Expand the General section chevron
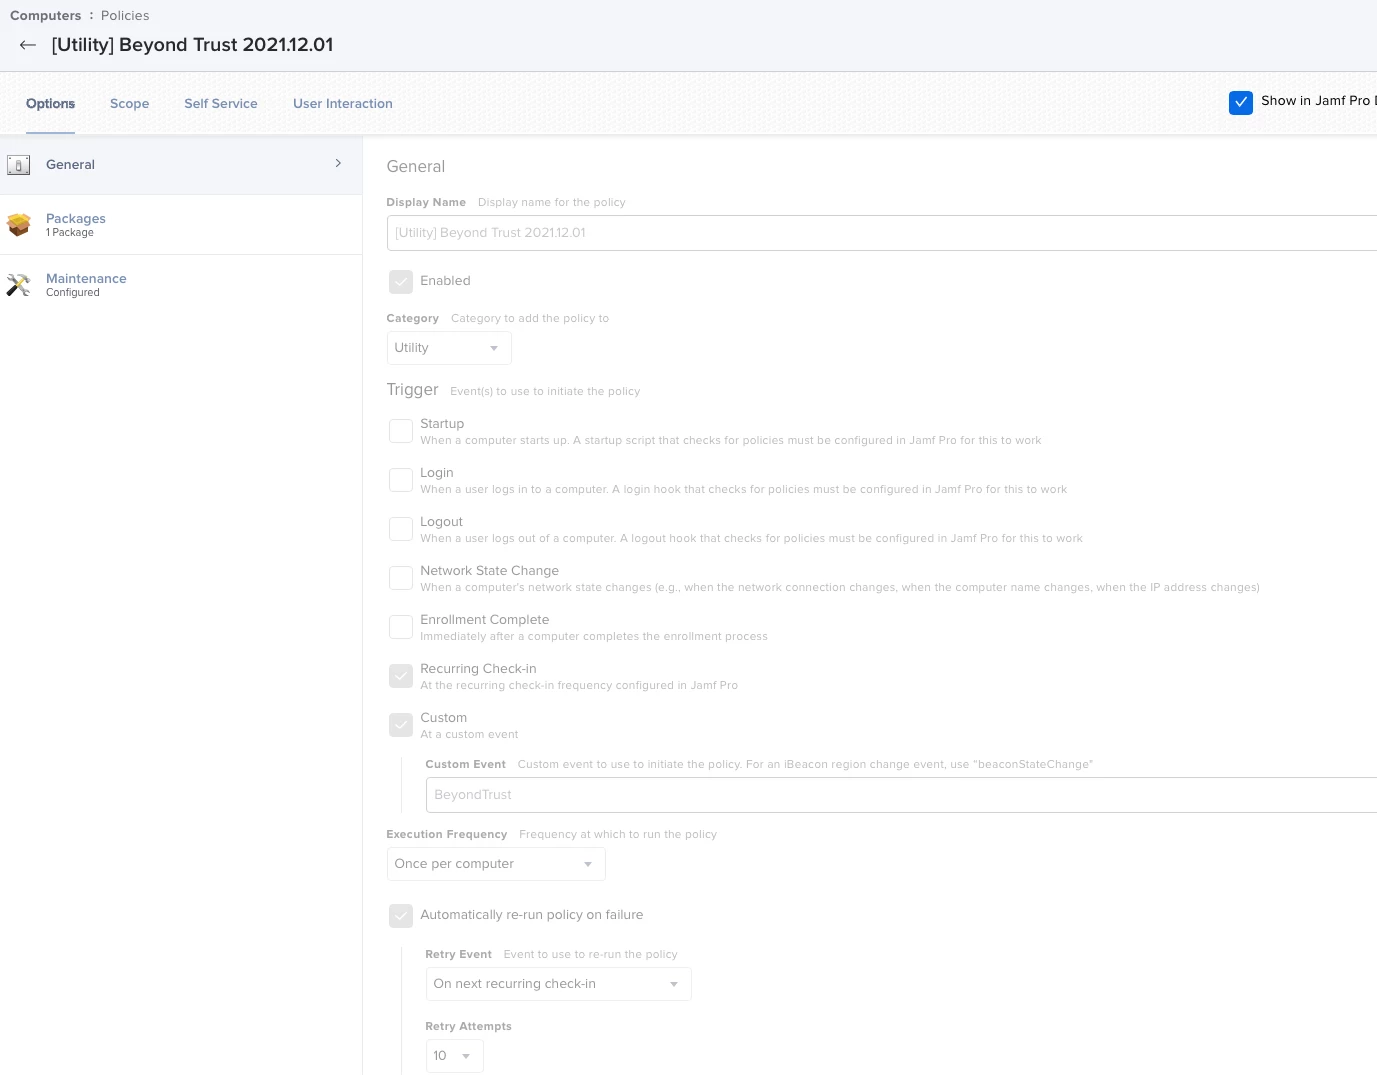Screen dimensions: 1377x1075 pos(338,163)
